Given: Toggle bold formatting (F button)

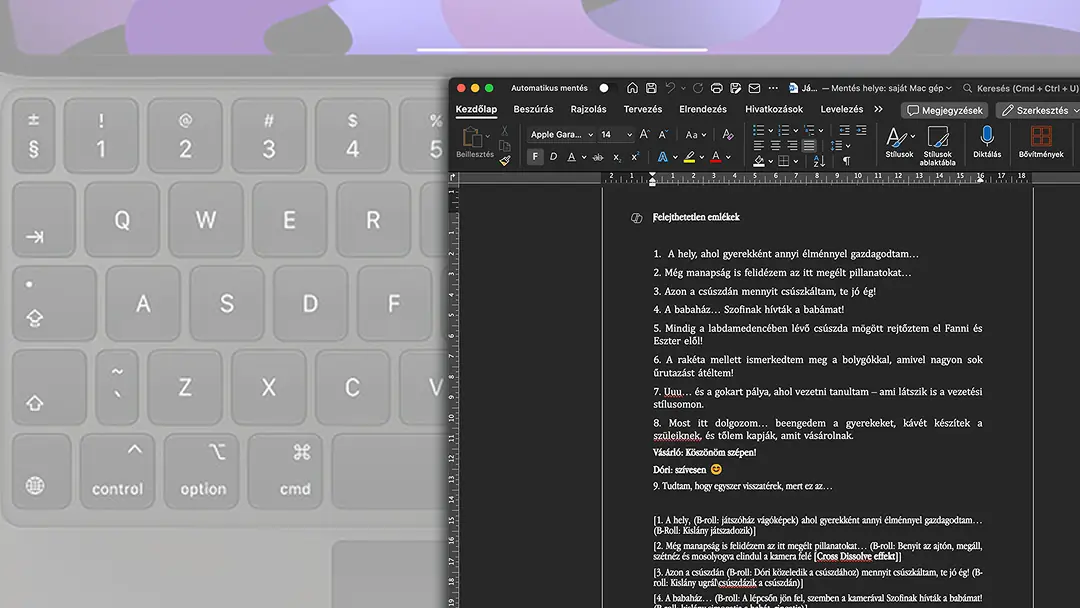Looking at the screenshot, I should [535, 157].
